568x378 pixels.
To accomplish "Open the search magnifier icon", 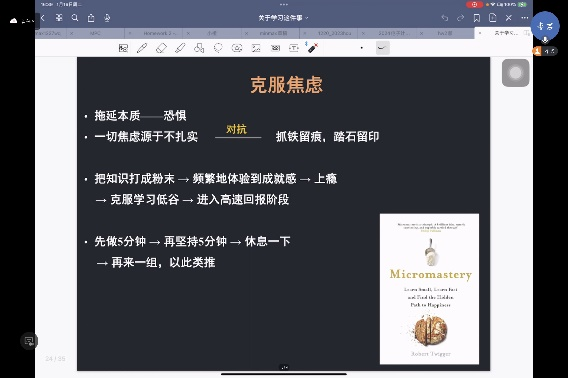I will pyautogui.click(x=75, y=18).
